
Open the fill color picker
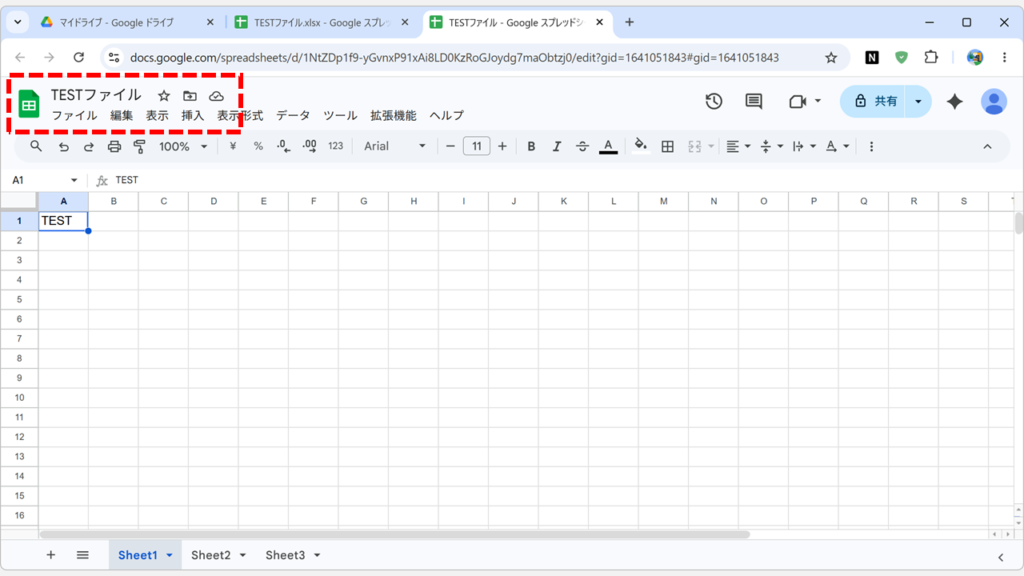[641, 146]
